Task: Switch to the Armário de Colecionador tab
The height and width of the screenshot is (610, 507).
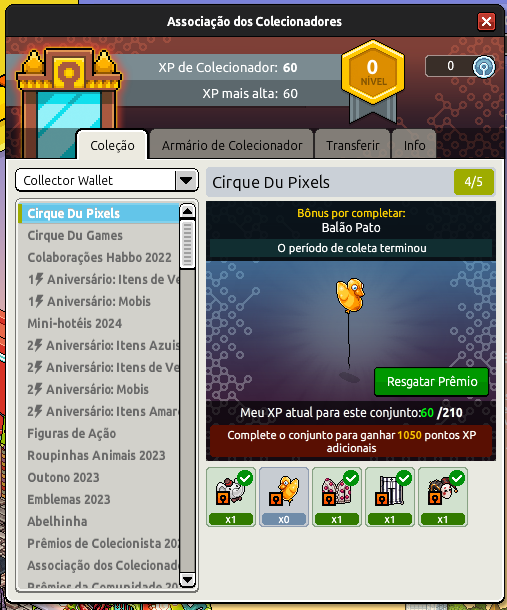Action: click(232, 145)
